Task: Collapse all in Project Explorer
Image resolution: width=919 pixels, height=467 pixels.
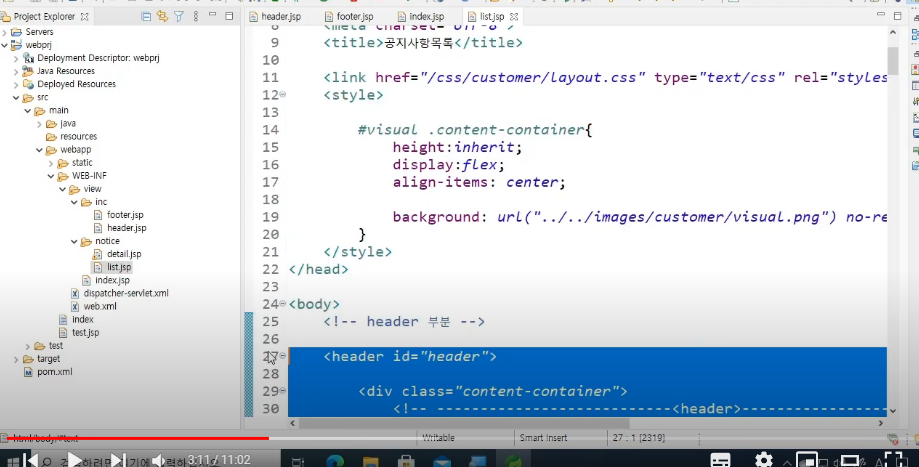Action: (146, 16)
